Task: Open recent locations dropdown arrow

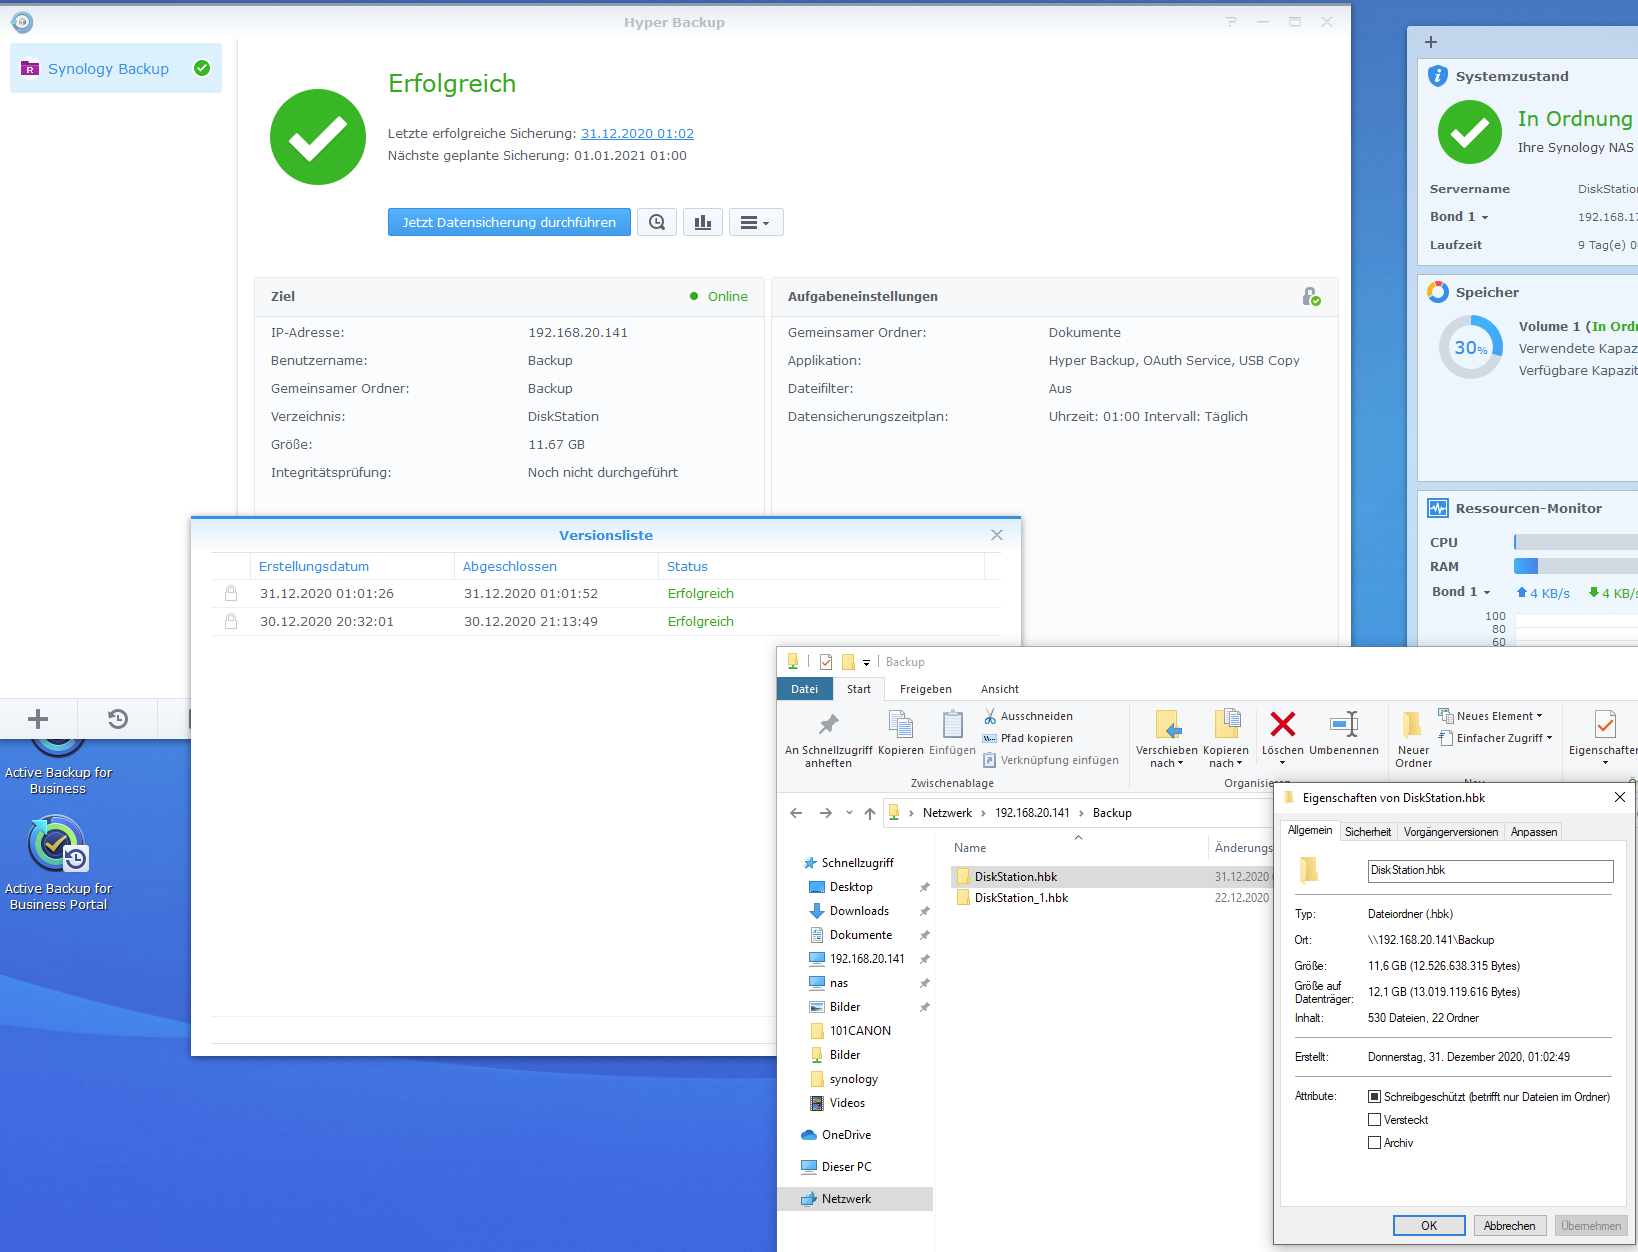Action: pos(849,813)
